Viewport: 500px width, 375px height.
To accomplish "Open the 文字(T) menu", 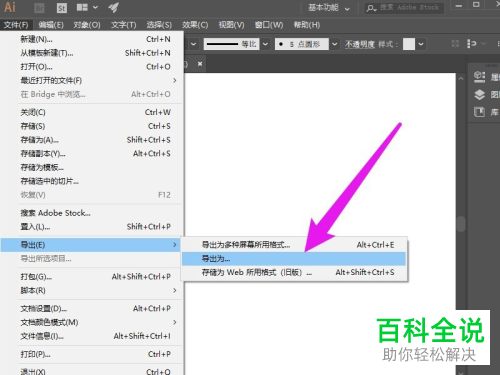I will 124,25.
